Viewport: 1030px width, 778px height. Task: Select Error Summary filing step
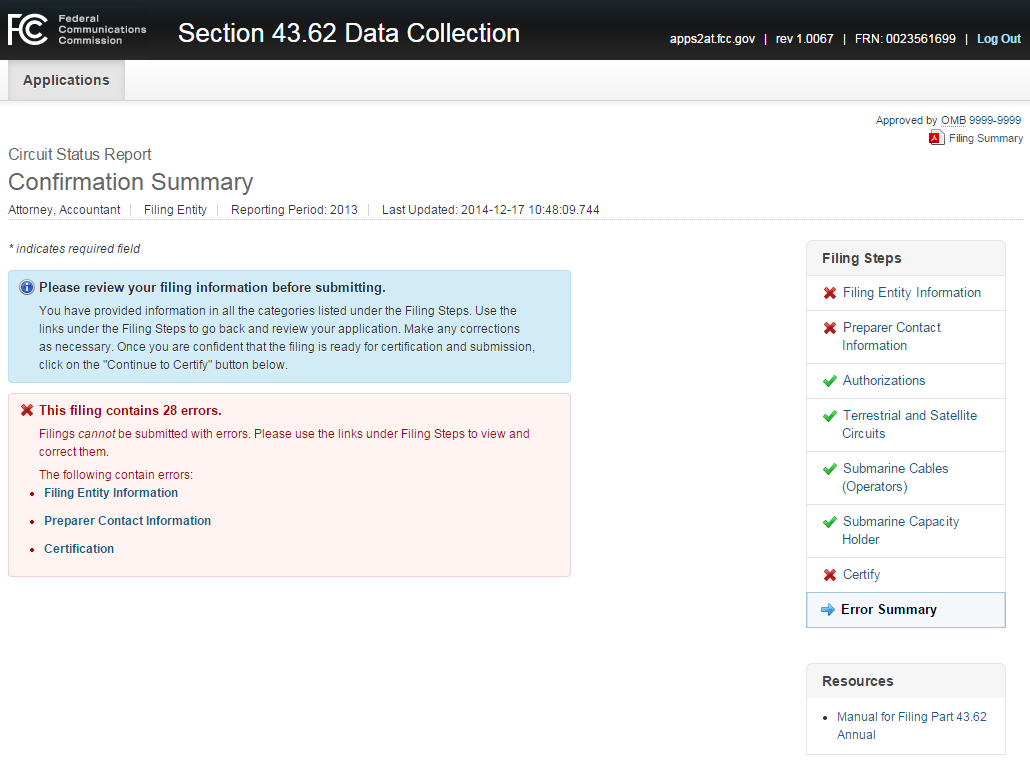tap(888, 610)
